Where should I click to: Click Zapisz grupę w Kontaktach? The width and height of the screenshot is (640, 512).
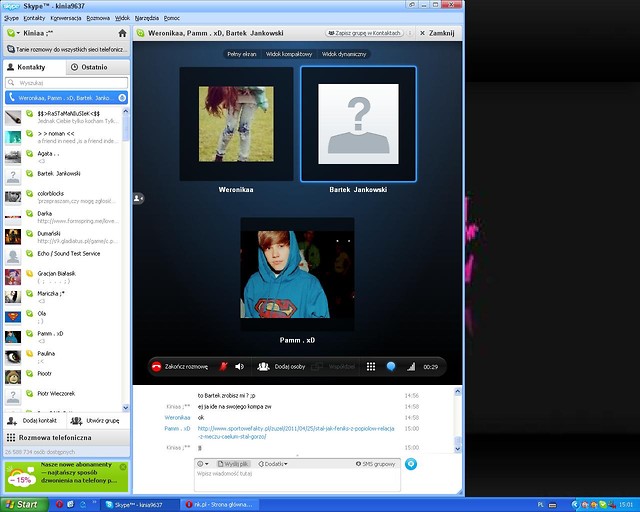tap(364, 33)
